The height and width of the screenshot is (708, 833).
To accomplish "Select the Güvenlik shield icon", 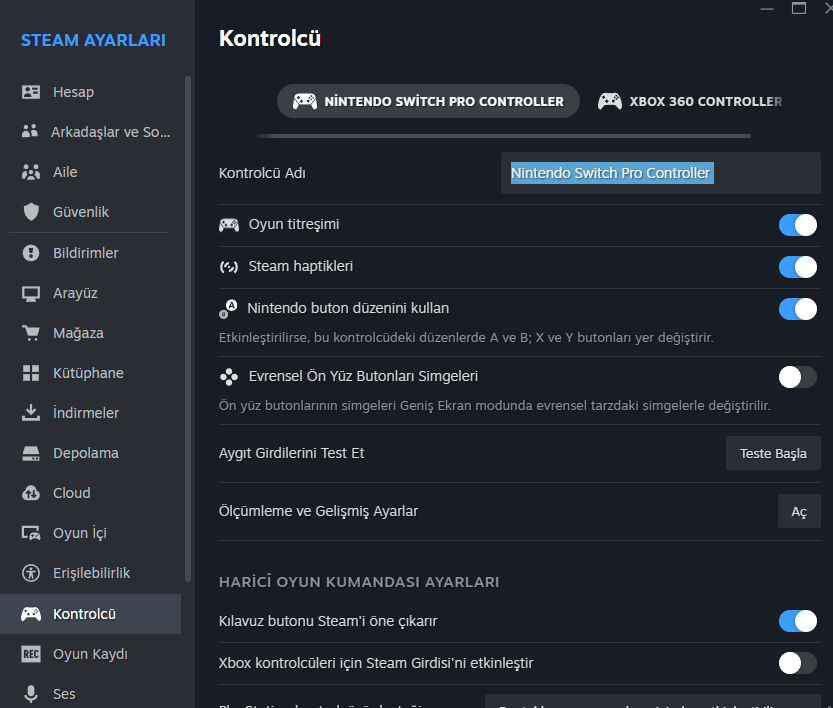I will 31,212.
